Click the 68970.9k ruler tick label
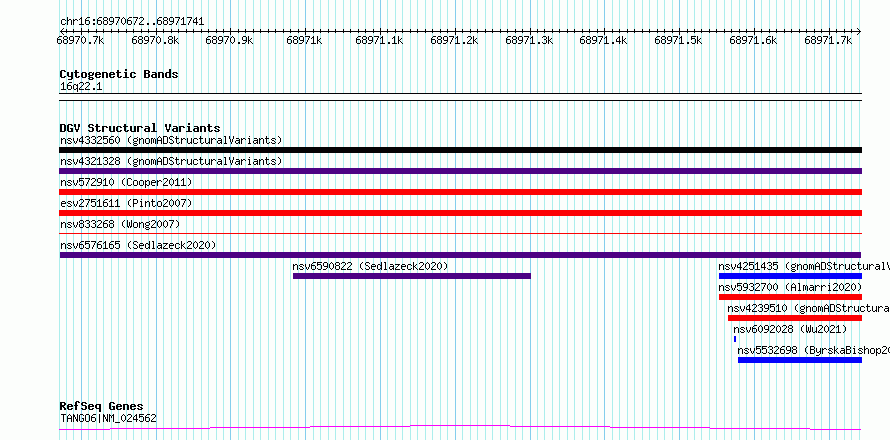Image resolution: width=890 pixels, height=440 pixels. coord(229,40)
